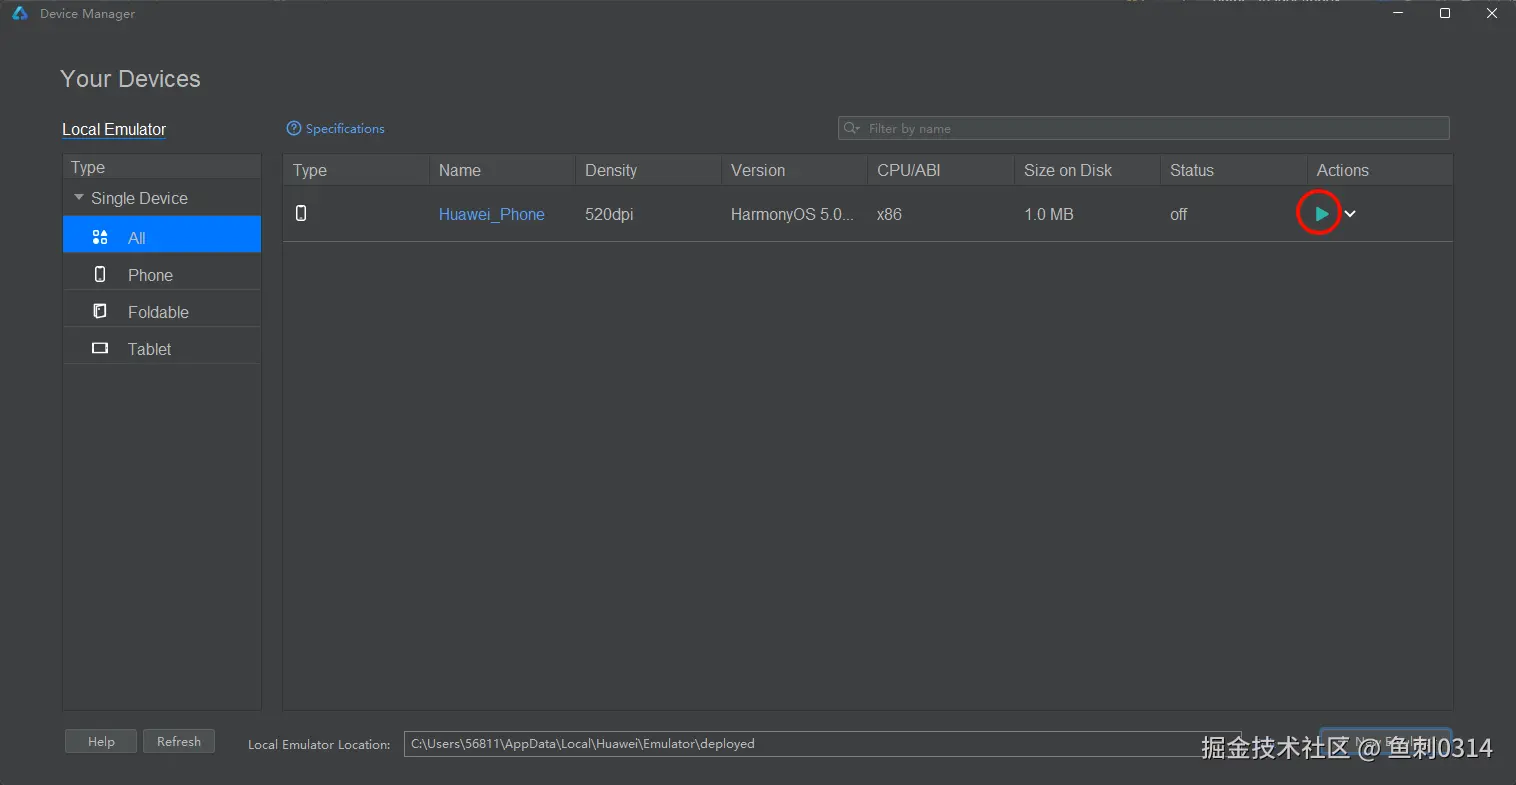Maximize the Device Manager window
1516x785 pixels.
point(1445,13)
